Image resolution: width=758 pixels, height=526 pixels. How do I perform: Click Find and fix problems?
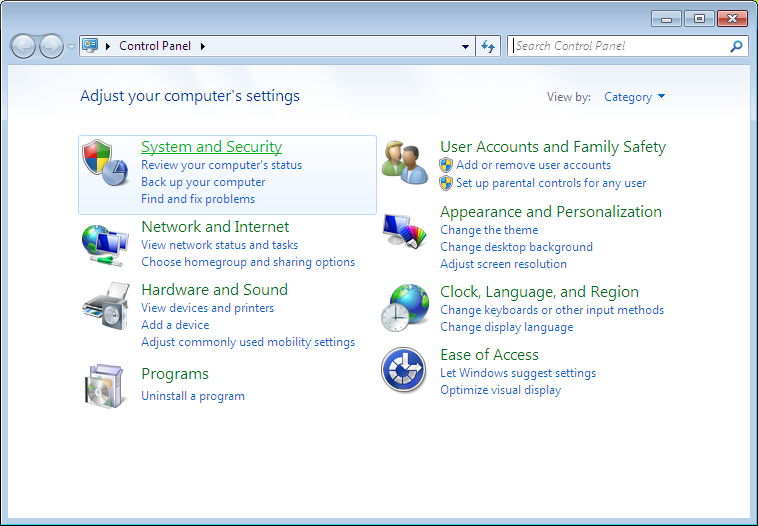click(198, 199)
